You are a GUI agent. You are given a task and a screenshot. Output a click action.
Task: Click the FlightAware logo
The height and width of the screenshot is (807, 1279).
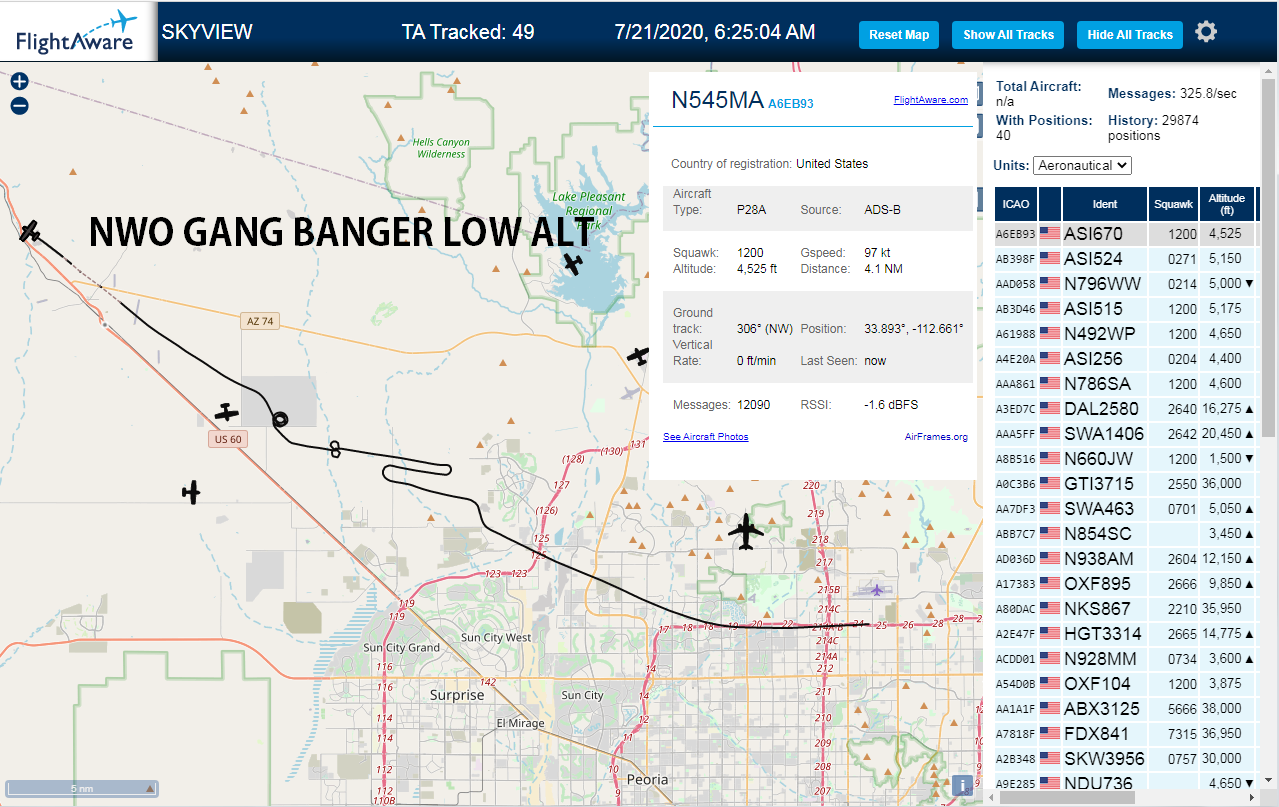[76, 32]
